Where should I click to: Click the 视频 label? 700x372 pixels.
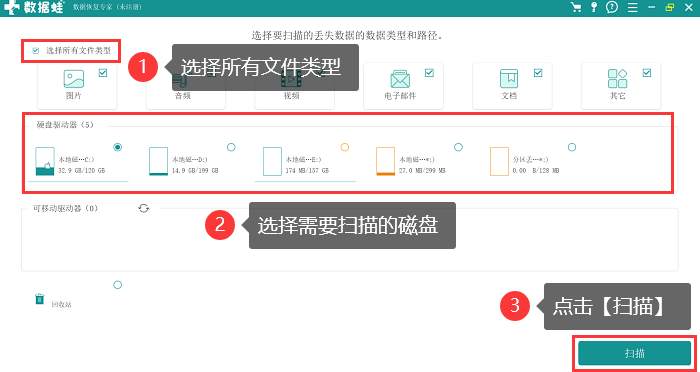point(291,96)
